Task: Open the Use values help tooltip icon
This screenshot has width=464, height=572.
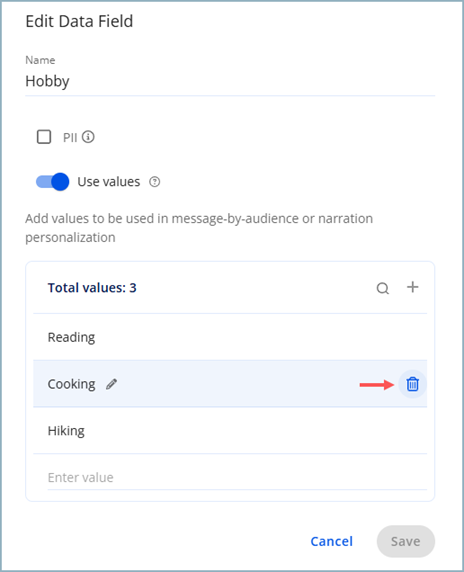Action: coord(155,182)
